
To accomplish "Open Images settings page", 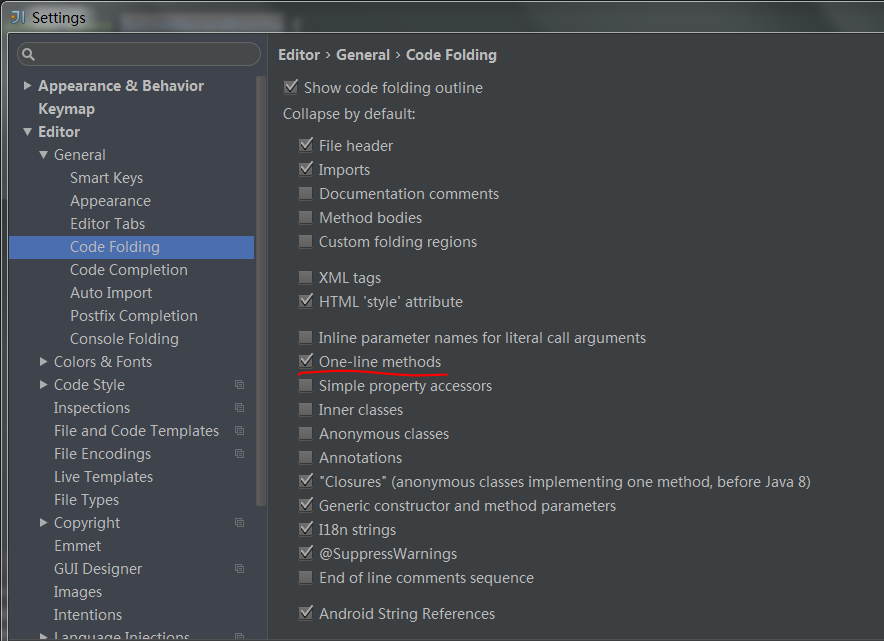I will 78,592.
